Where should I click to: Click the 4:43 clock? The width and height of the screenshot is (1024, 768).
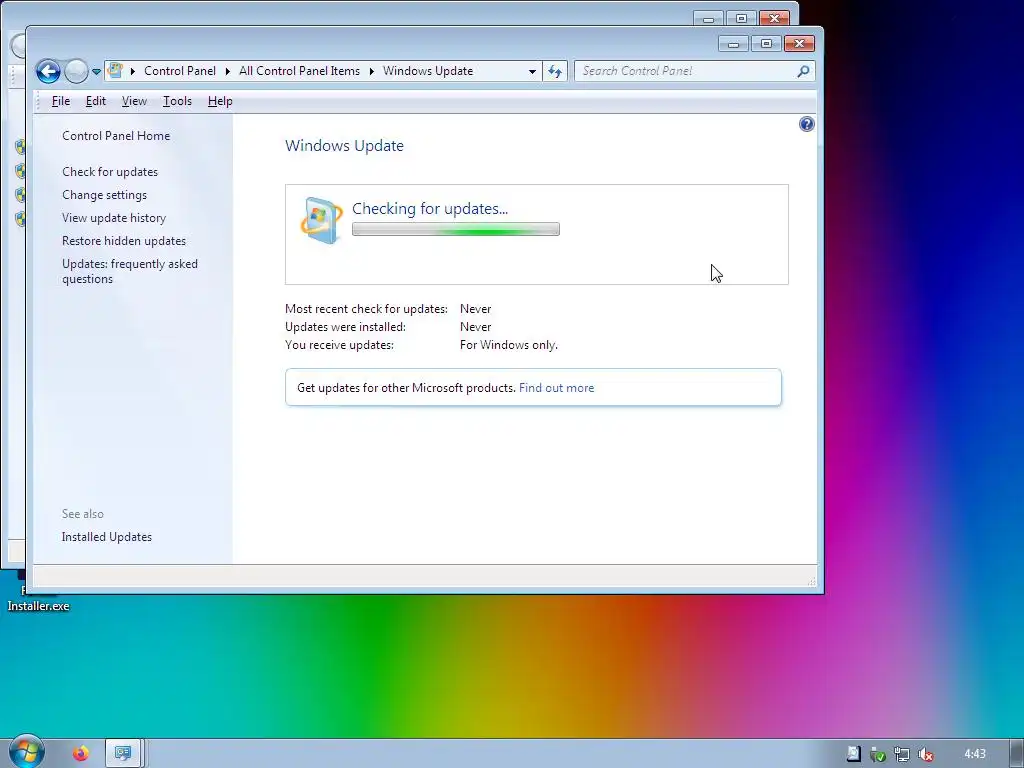pyautogui.click(x=975, y=754)
